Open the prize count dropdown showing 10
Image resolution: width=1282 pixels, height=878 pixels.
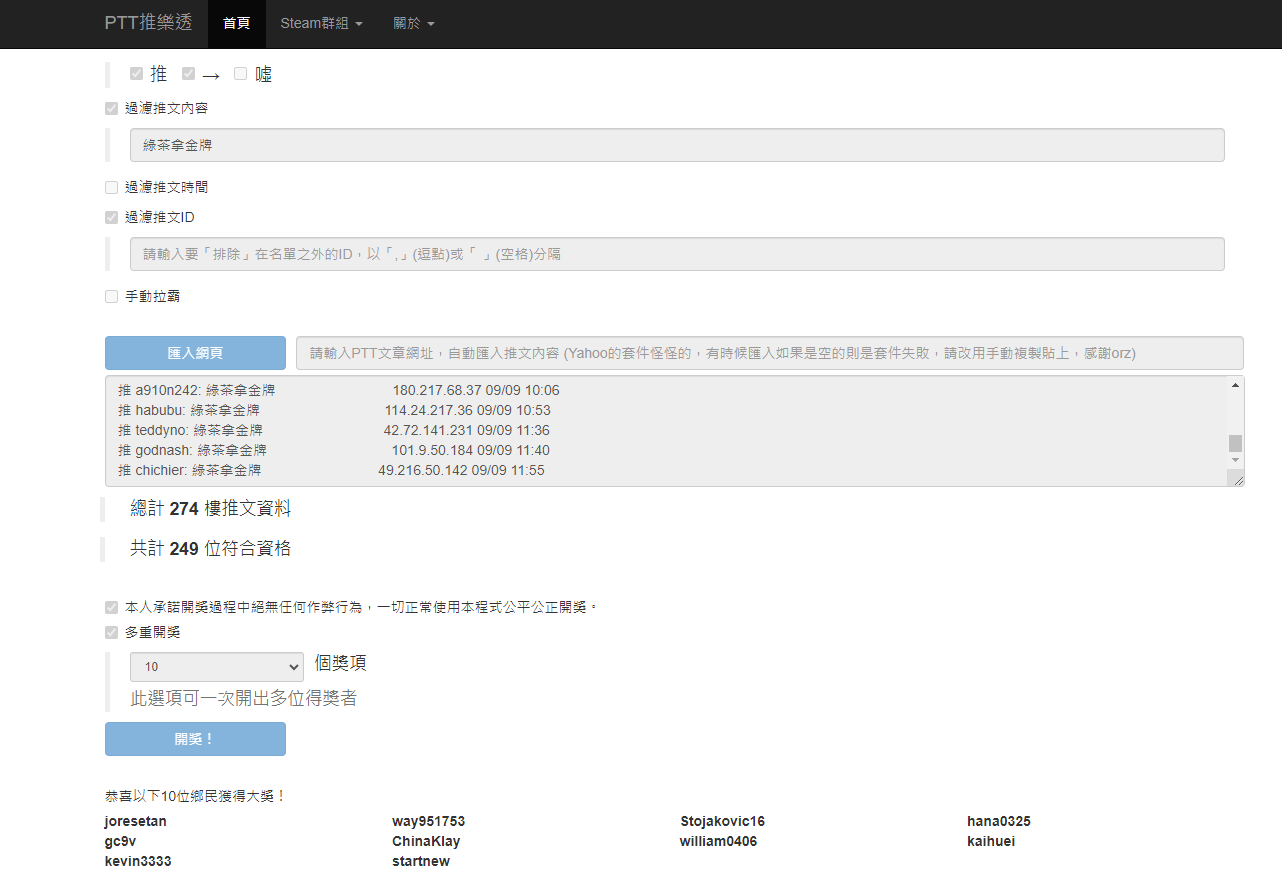pos(217,667)
